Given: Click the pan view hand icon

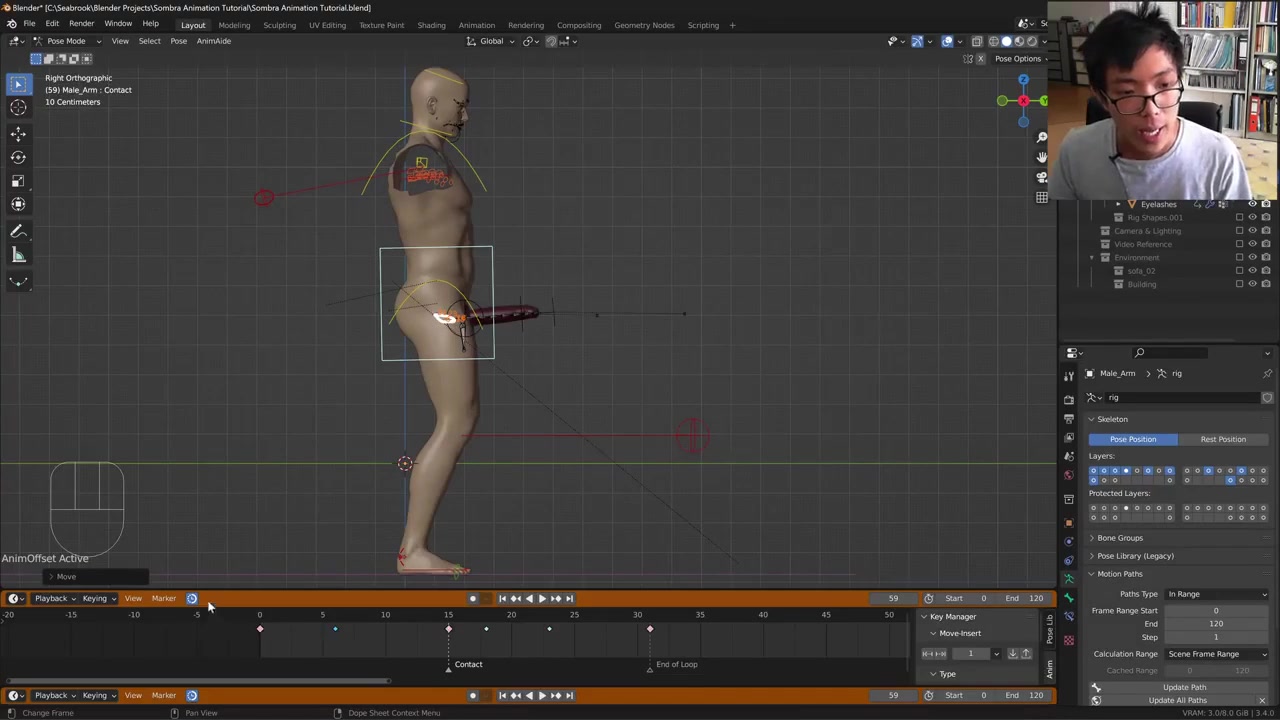Looking at the screenshot, I should click(1041, 157).
